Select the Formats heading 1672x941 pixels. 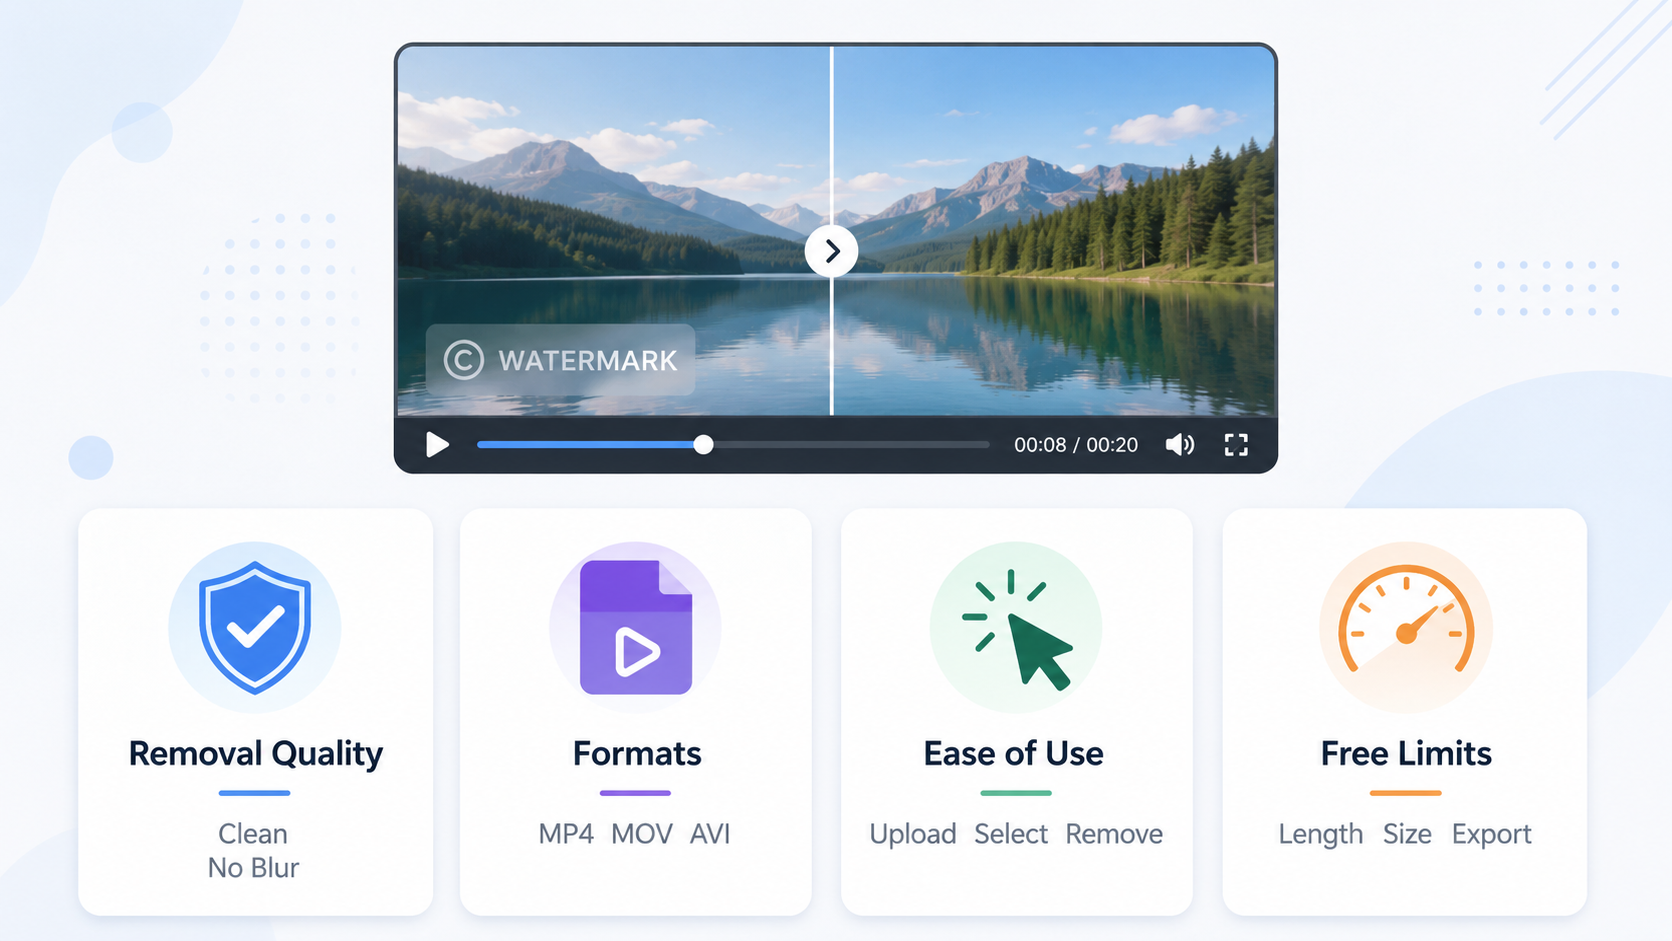point(637,753)
